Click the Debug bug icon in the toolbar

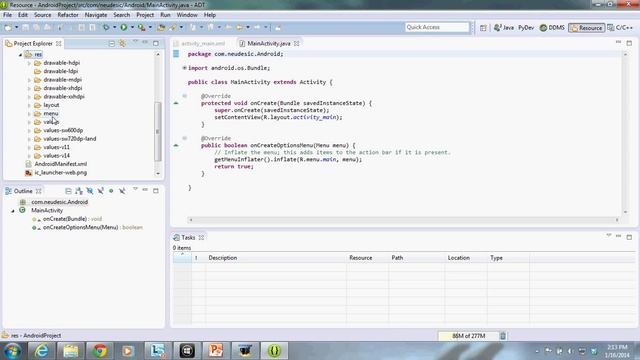point(106,27)
